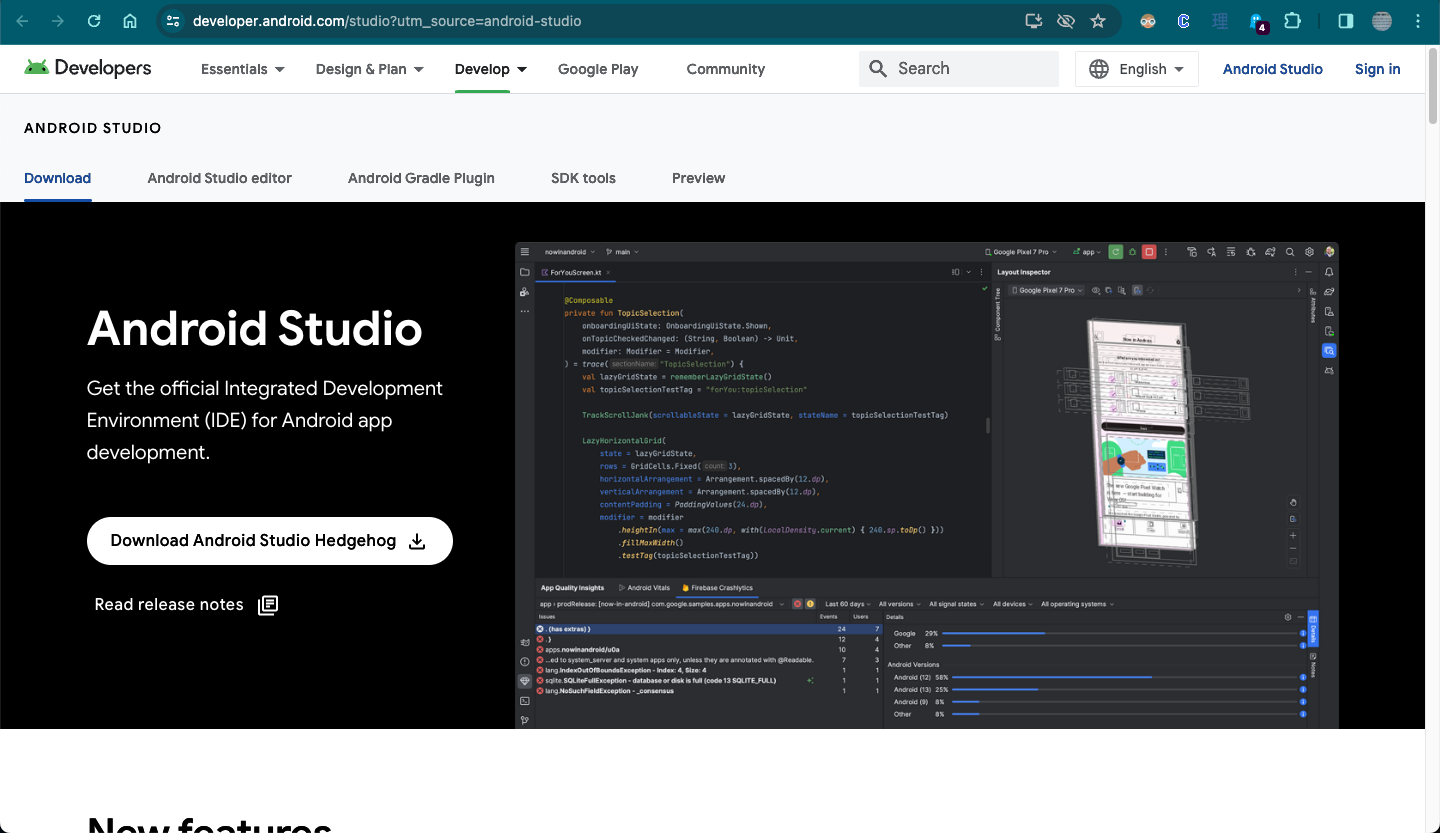
Task: Open Chrome three-dot menu
Action: pyautogui.click(x=1418, y=21)
